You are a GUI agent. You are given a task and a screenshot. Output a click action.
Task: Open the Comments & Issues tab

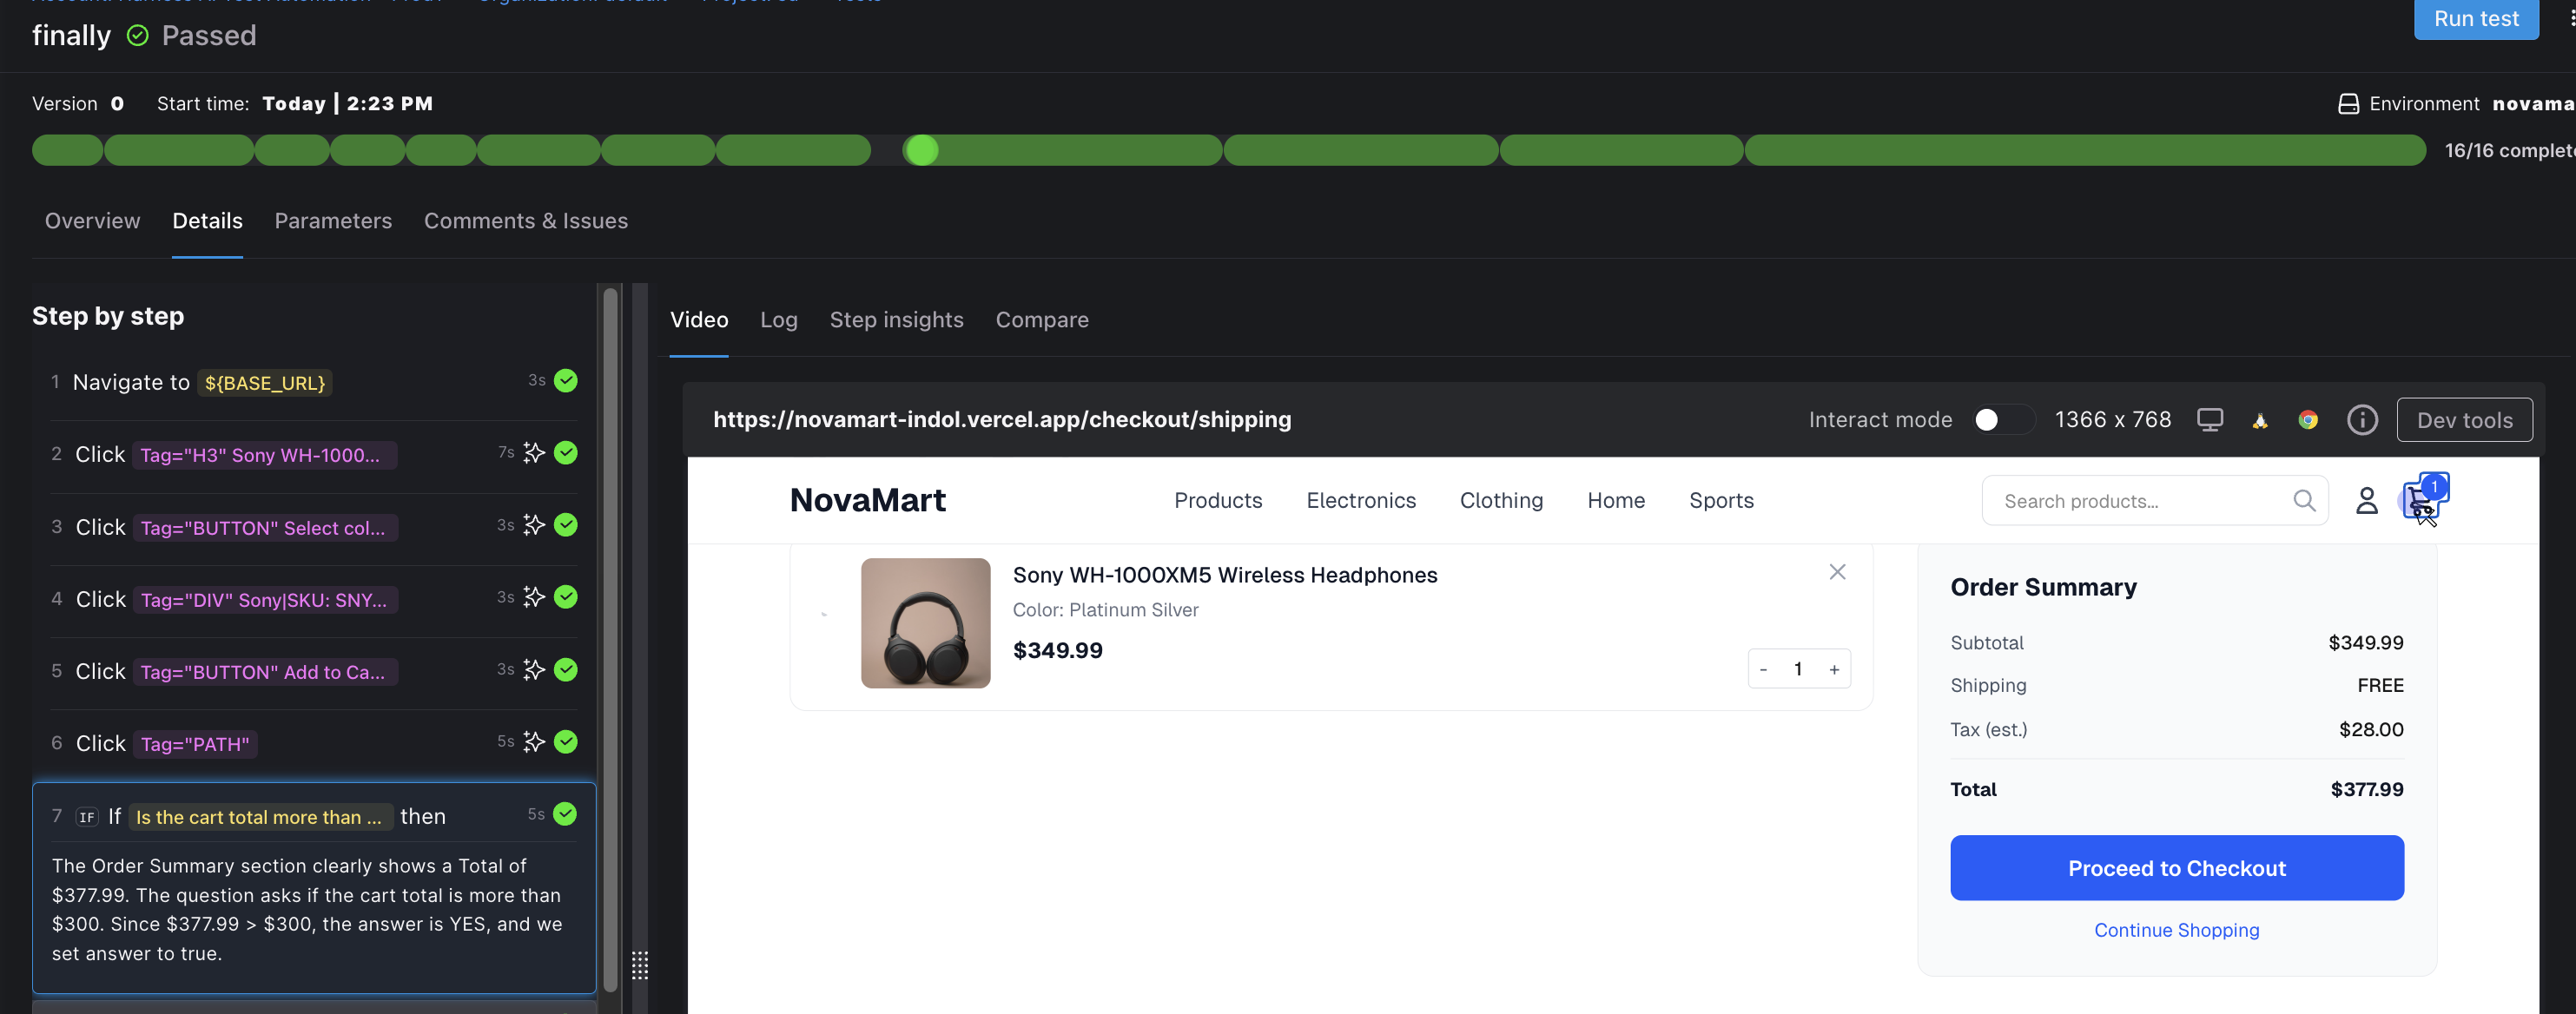click(x=526, y=221)
